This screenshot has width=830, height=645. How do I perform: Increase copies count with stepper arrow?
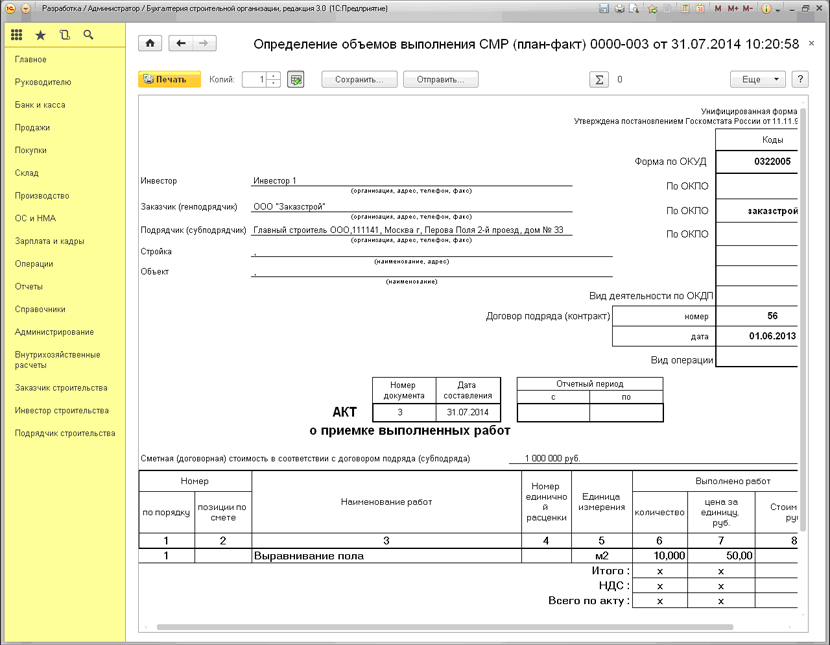click(x=274, y=76)
